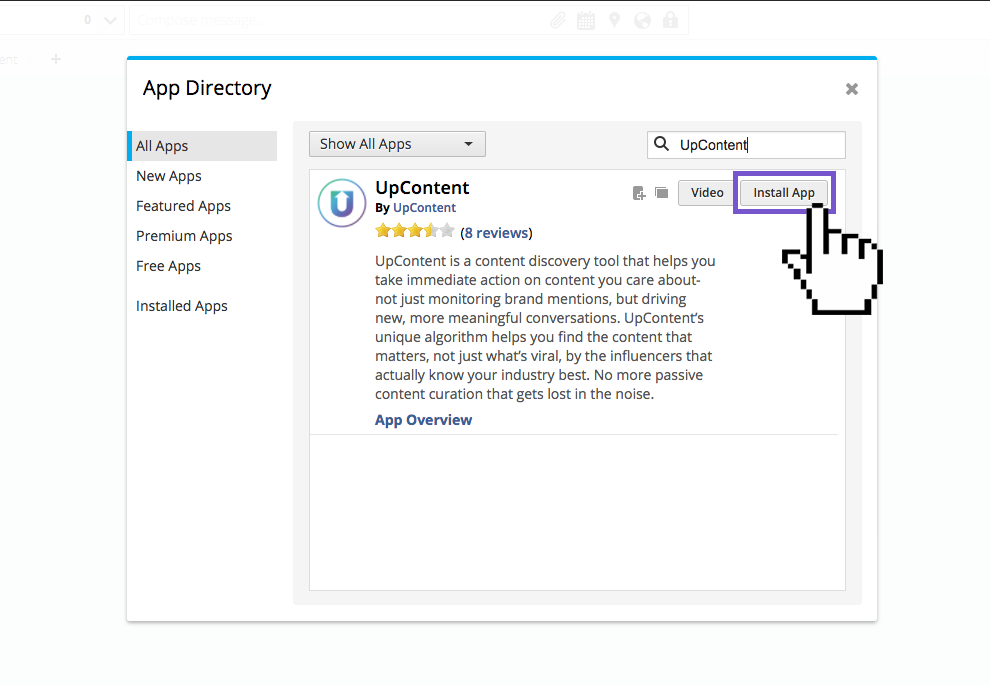Click the magnifying glass search icon

[661, 144]
